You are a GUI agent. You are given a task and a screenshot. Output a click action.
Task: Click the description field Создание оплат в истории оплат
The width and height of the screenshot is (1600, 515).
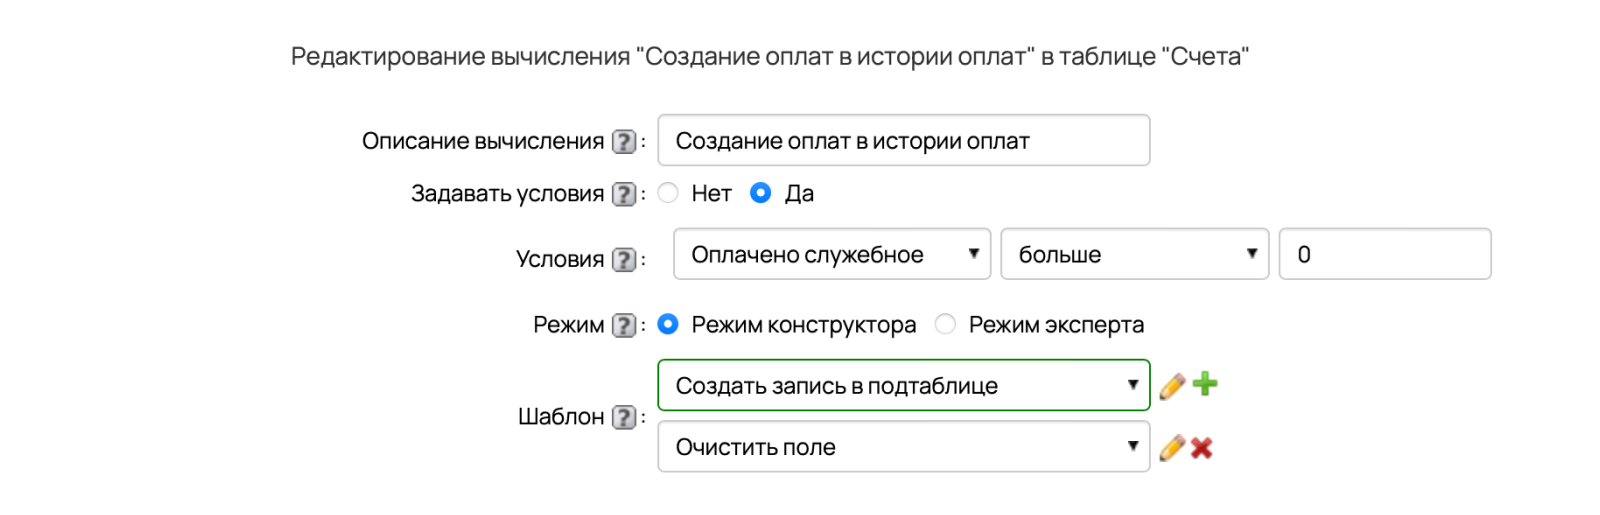904,140
